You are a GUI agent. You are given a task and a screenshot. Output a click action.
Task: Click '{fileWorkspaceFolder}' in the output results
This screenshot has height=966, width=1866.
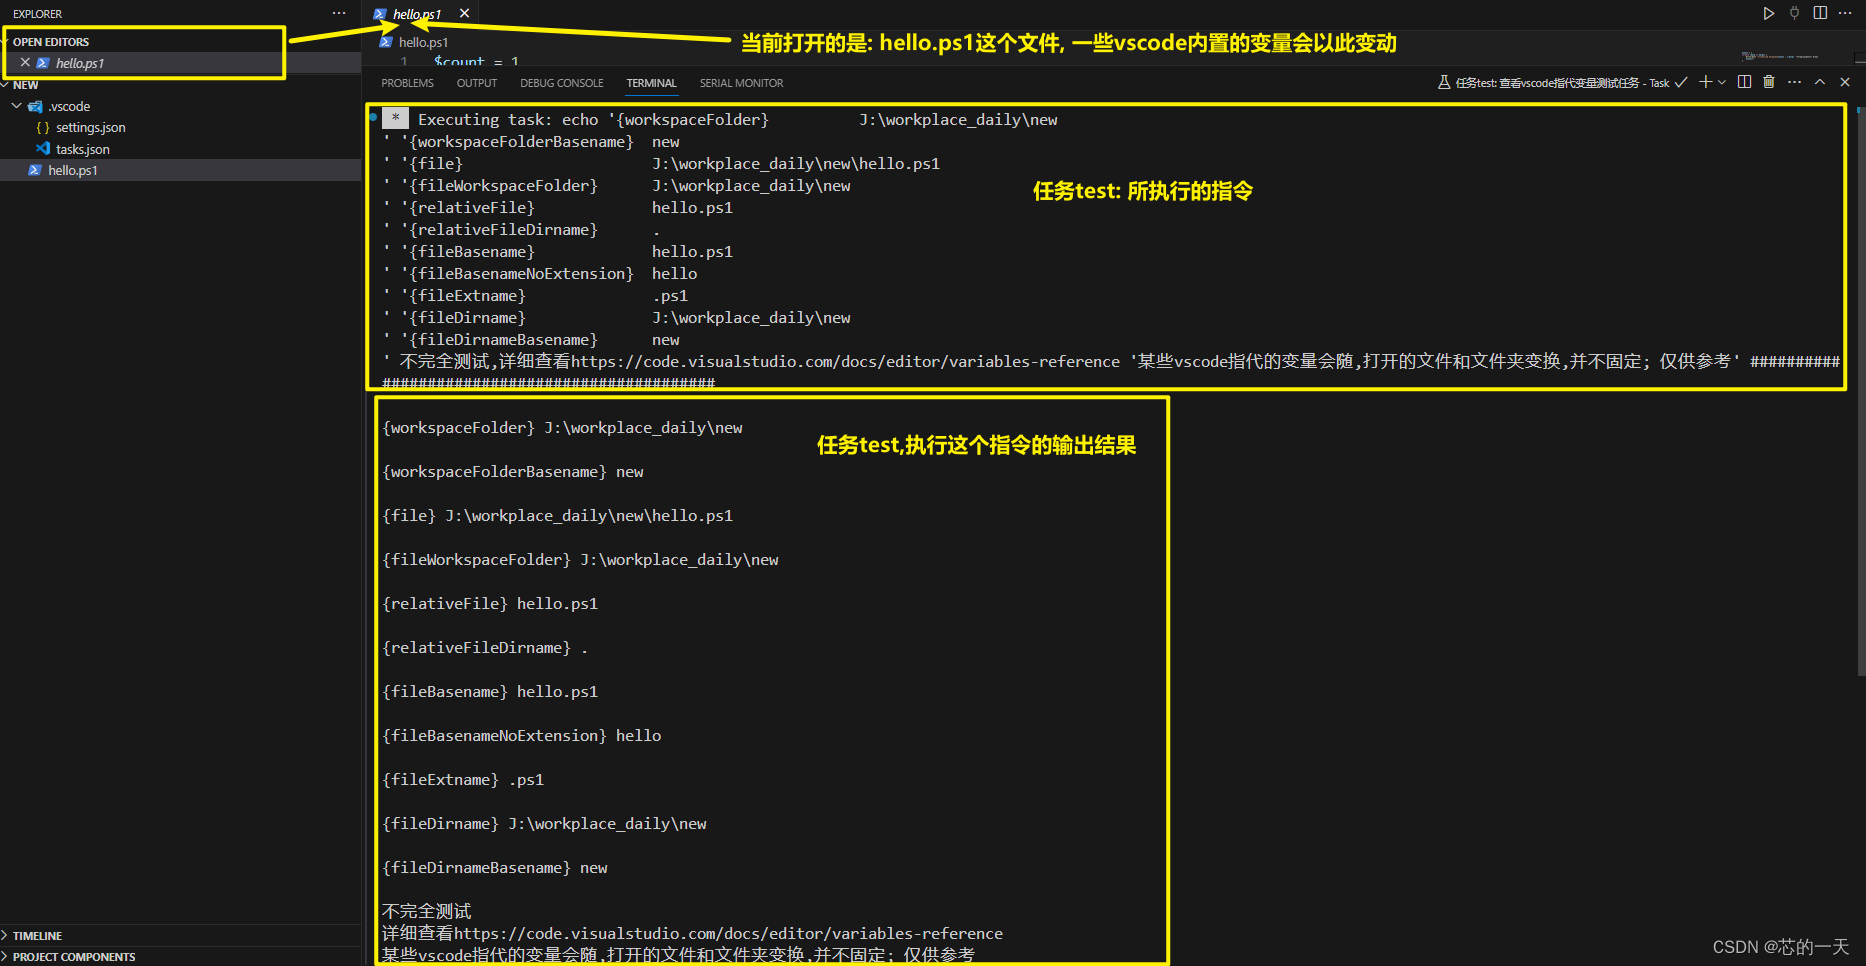click(x=476, y=559)
